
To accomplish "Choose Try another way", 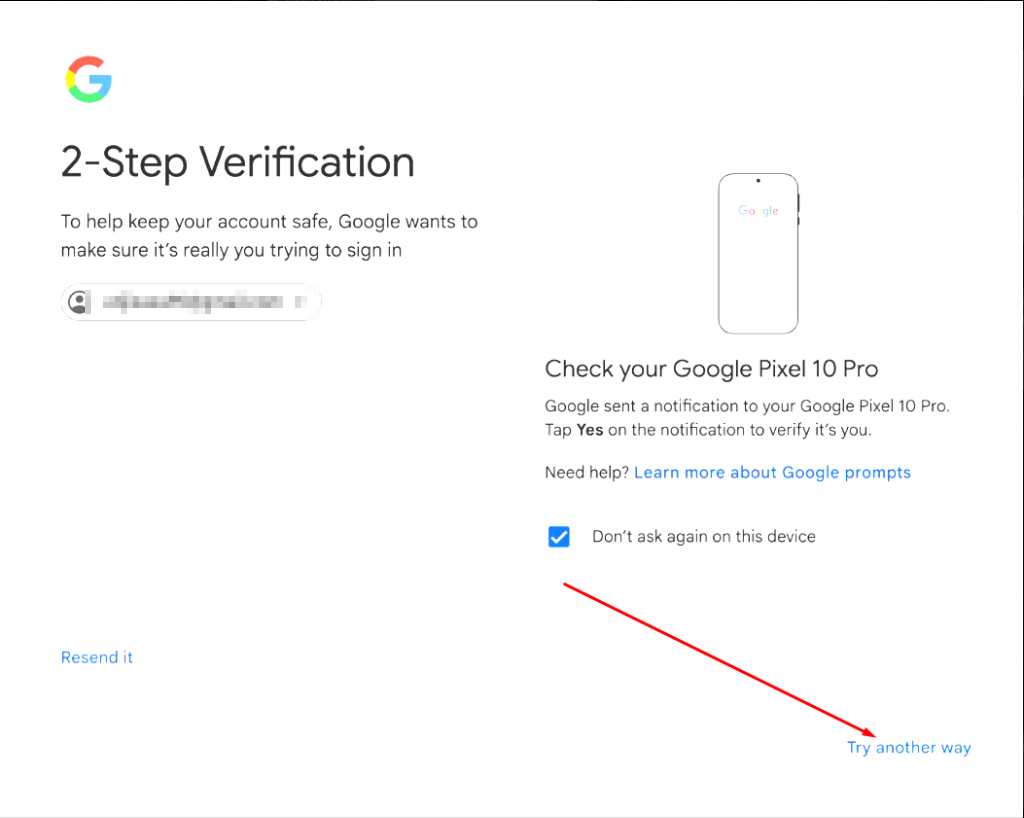I will [x=908, y=747].
